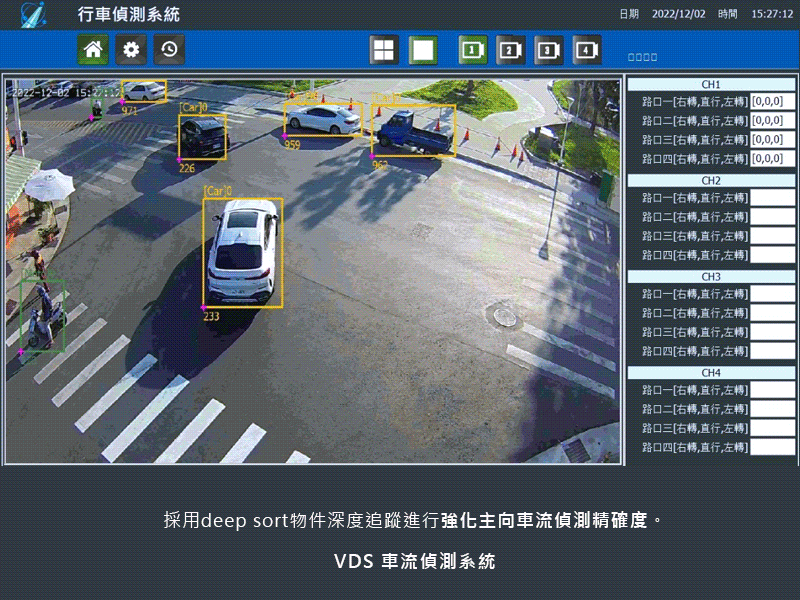The image size is (800, 600).
Task: Click CH1 路口四 count field
Action: pos(772,159)
